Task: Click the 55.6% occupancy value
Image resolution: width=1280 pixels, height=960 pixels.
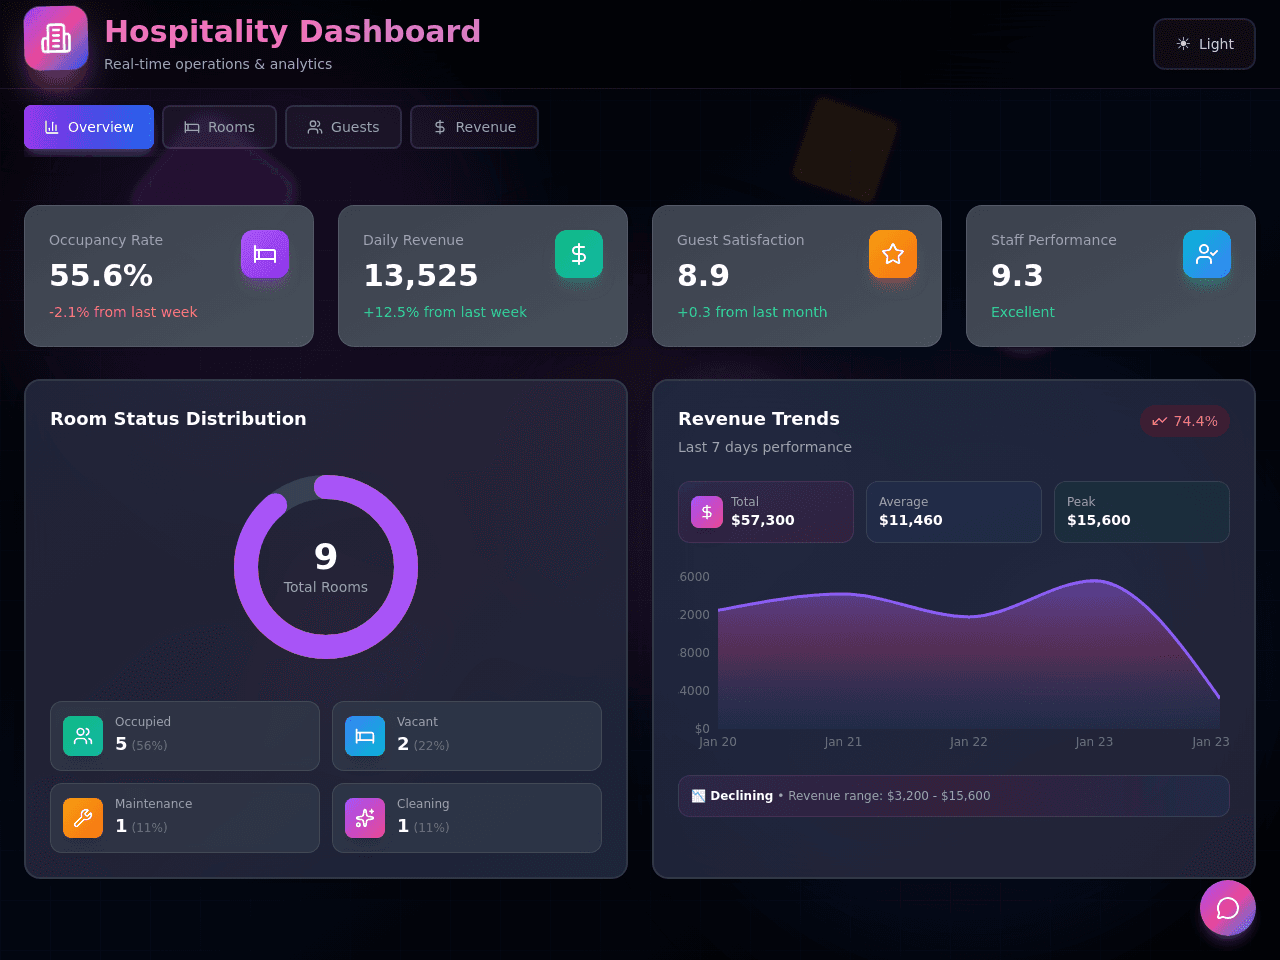Action: click(x=101, y=275)
